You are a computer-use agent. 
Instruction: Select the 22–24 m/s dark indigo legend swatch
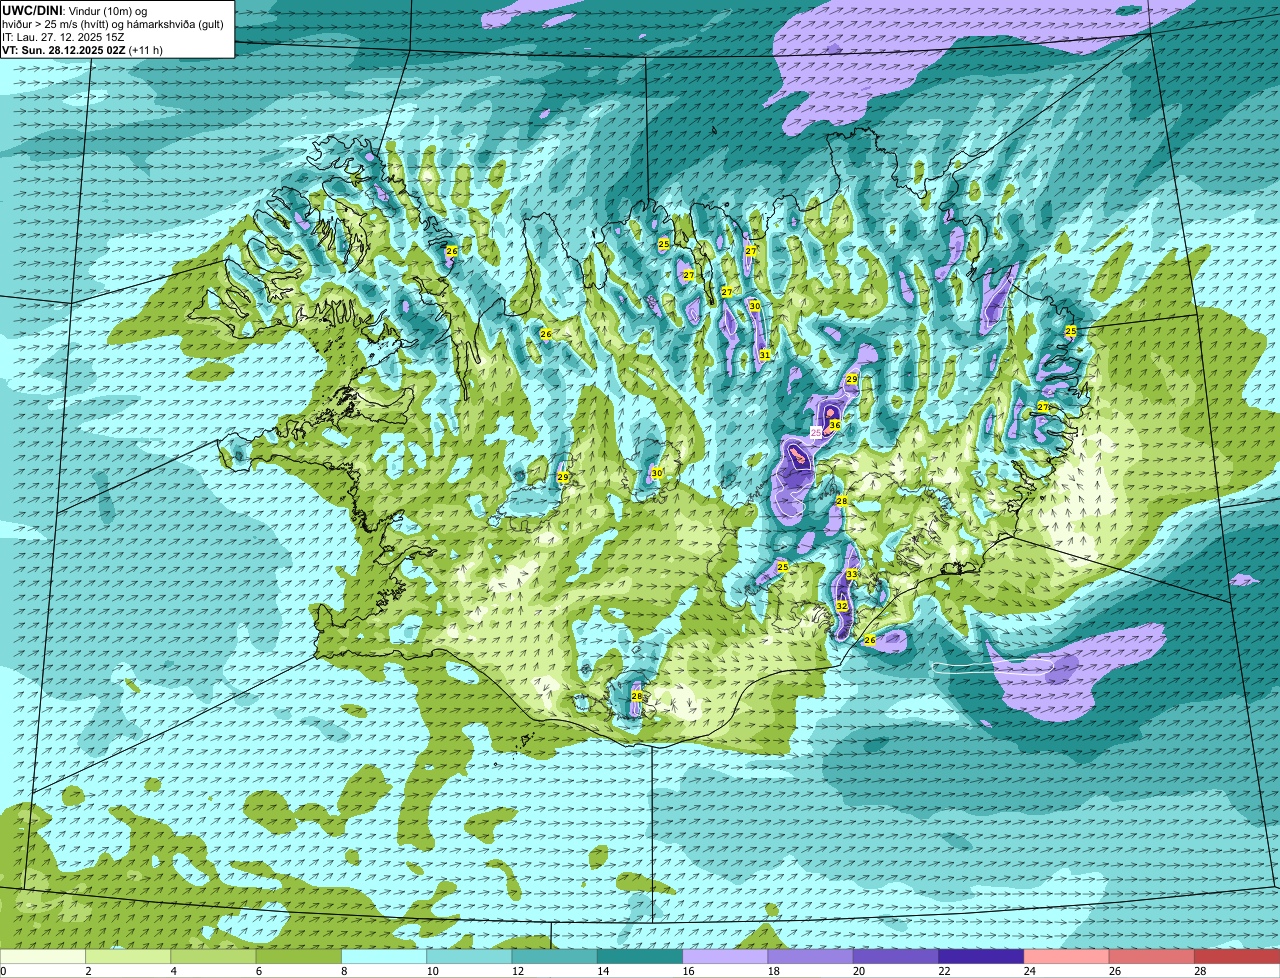[x=981, y=956]
